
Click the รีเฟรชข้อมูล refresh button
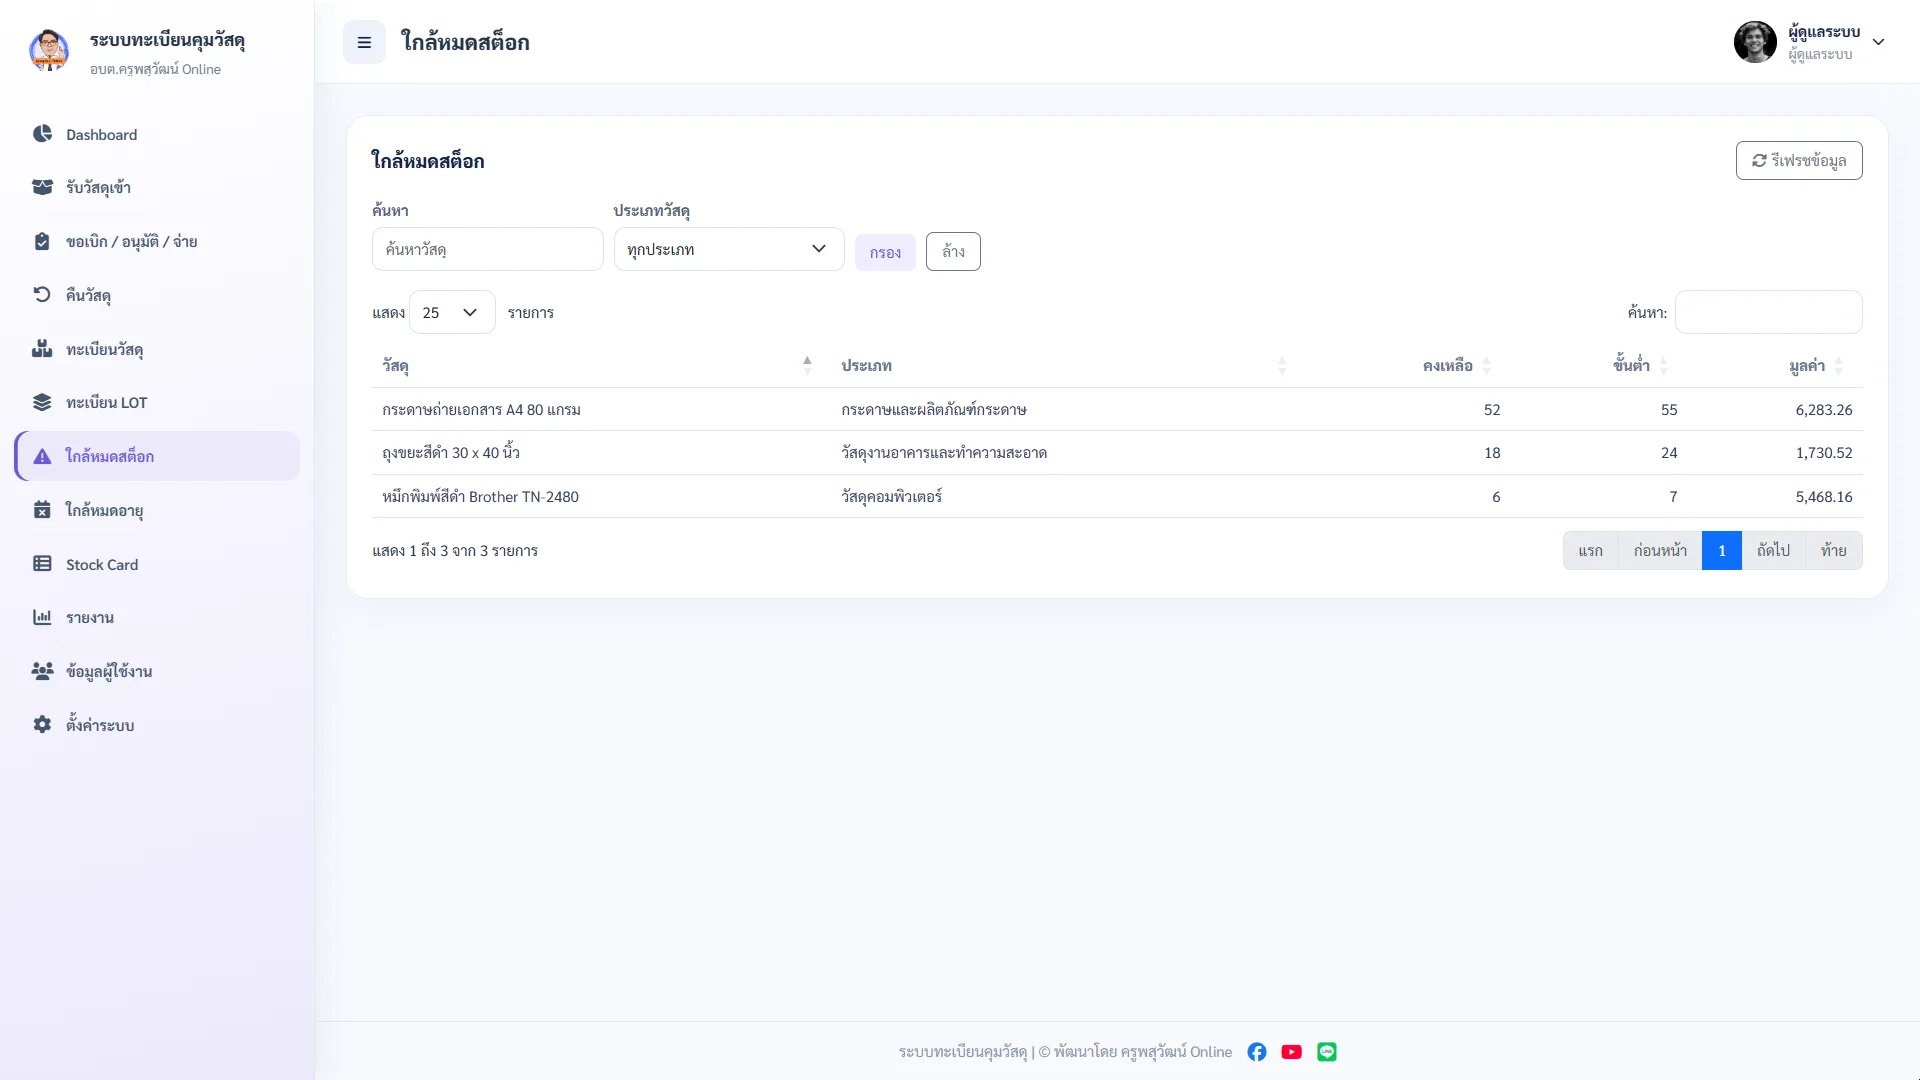coord(1799,160)
